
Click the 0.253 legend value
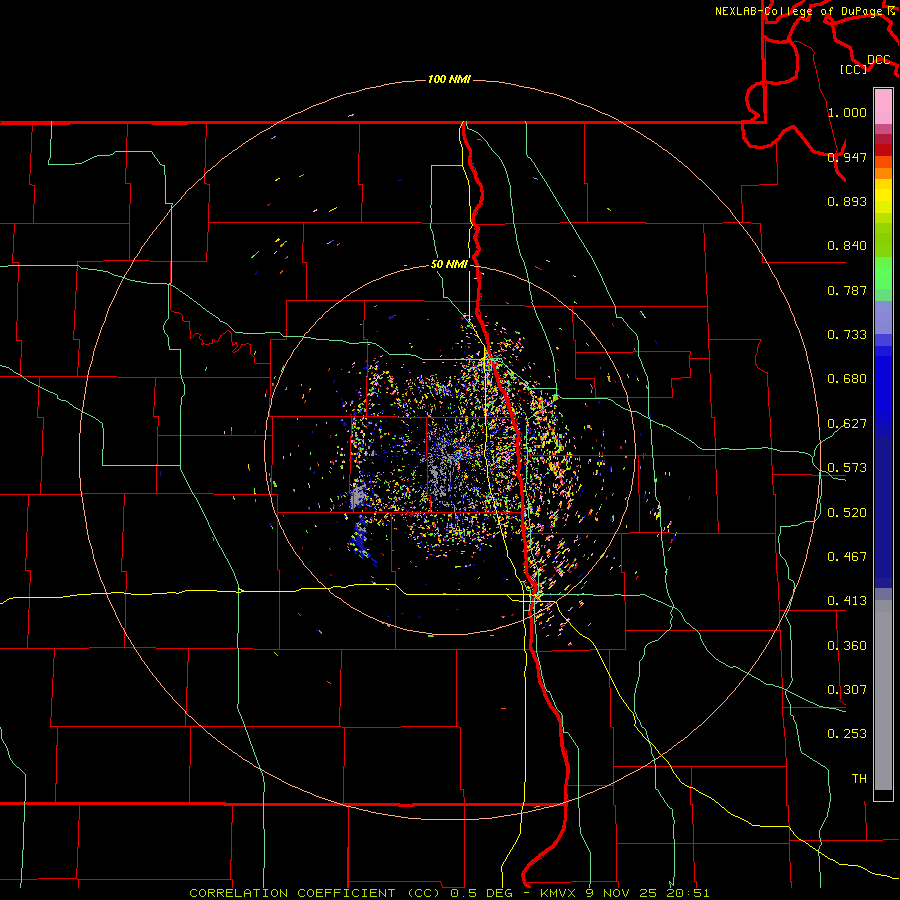pyautogui.click(x=847, y=734)
